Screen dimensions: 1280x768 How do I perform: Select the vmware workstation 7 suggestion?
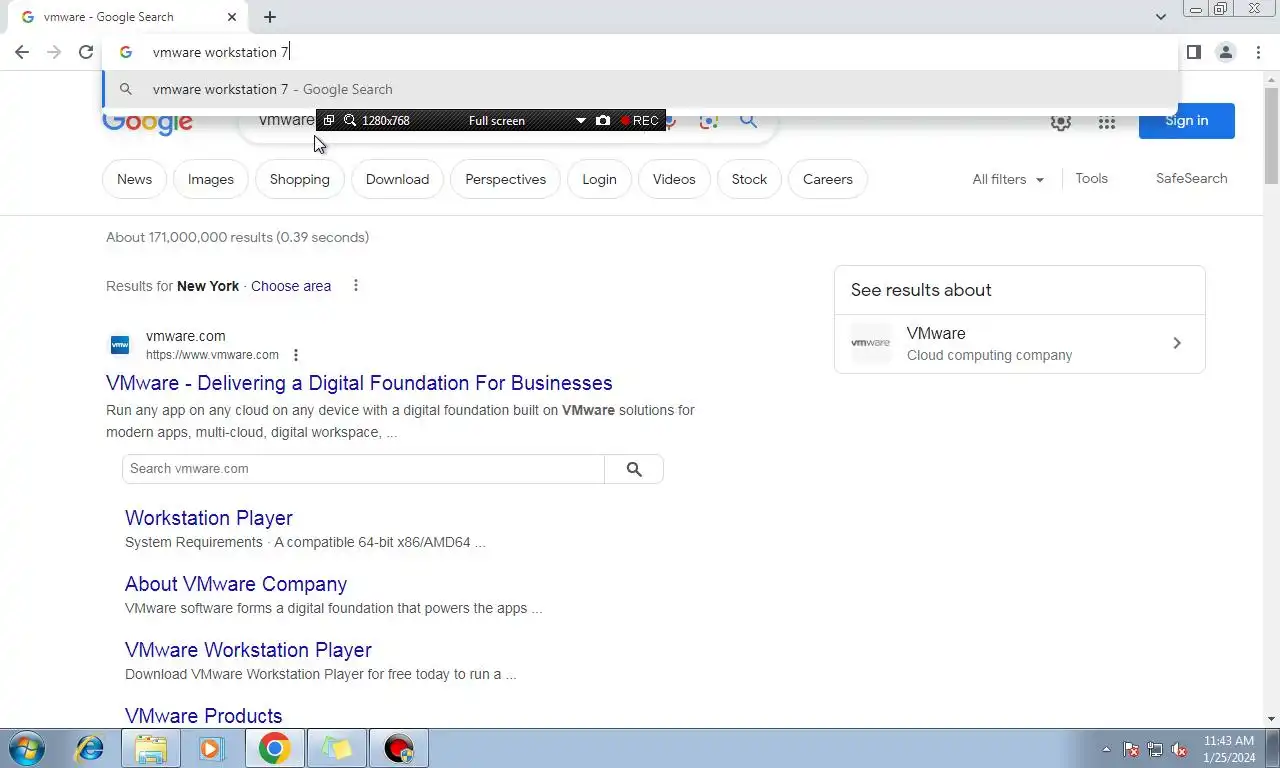tap(640, 89)
